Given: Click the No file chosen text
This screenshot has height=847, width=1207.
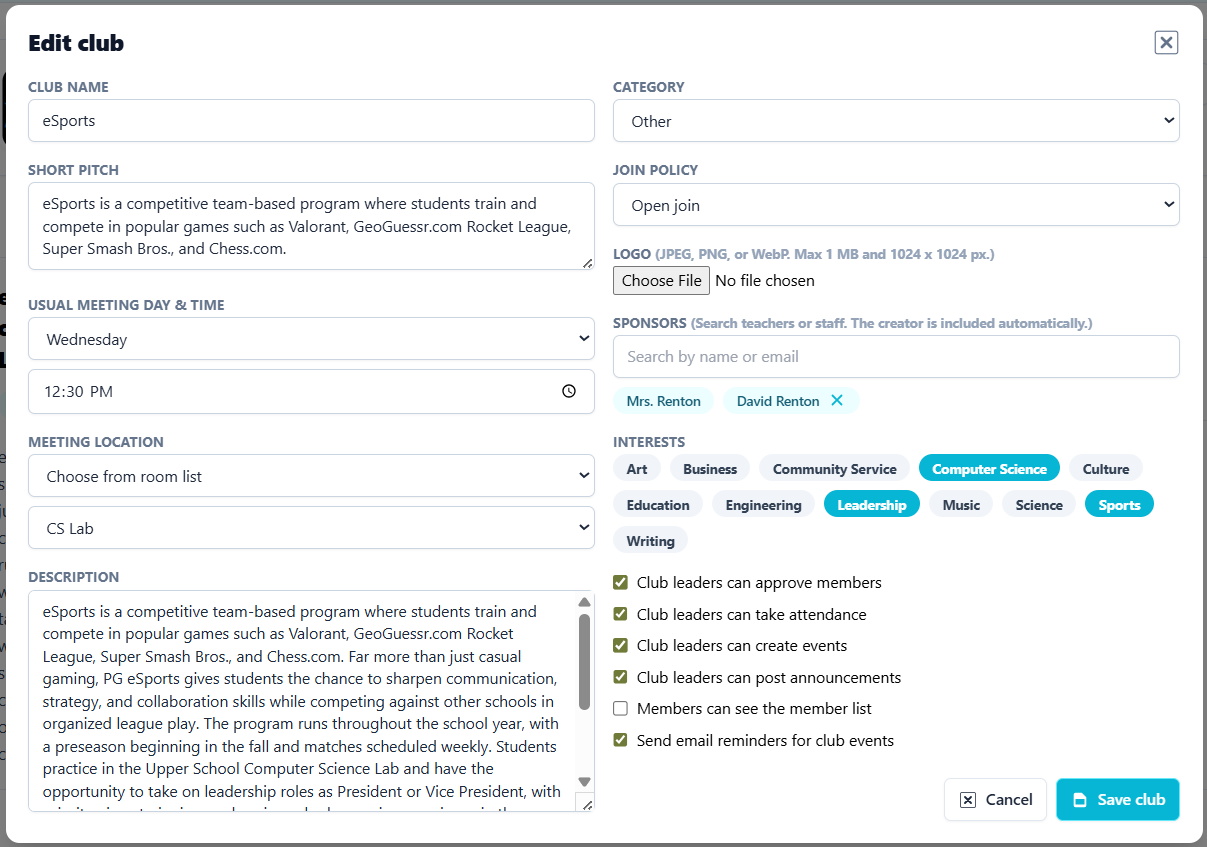Looking at the screenshot, I should pos(765,281).
